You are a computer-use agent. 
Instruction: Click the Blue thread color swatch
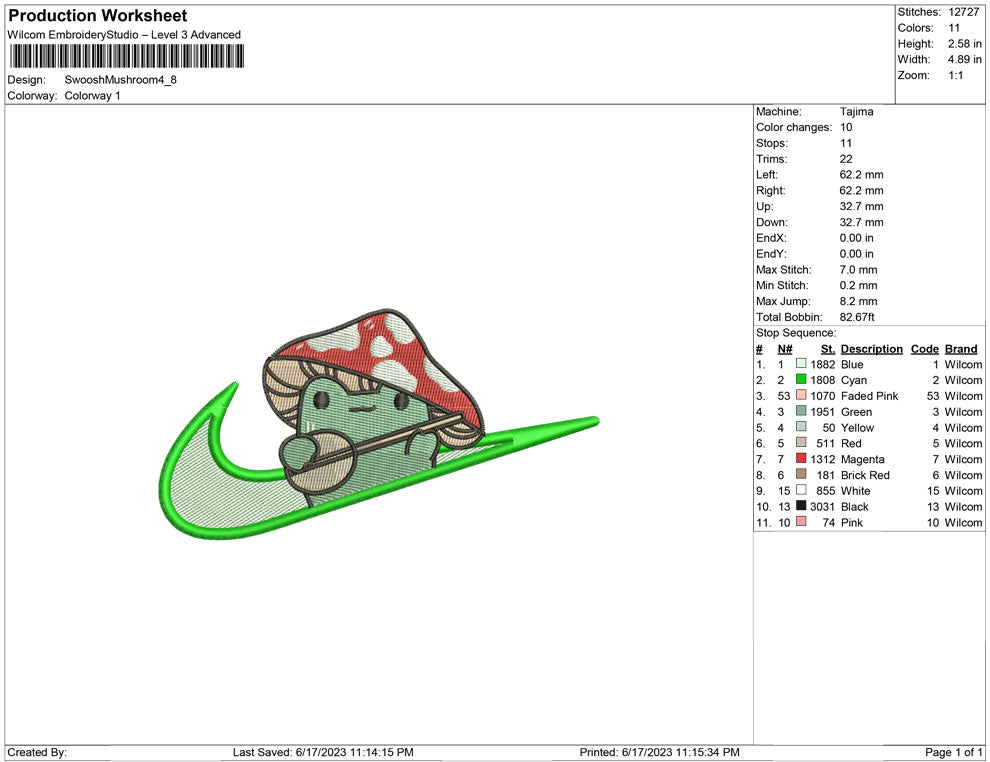pos(801,364)
